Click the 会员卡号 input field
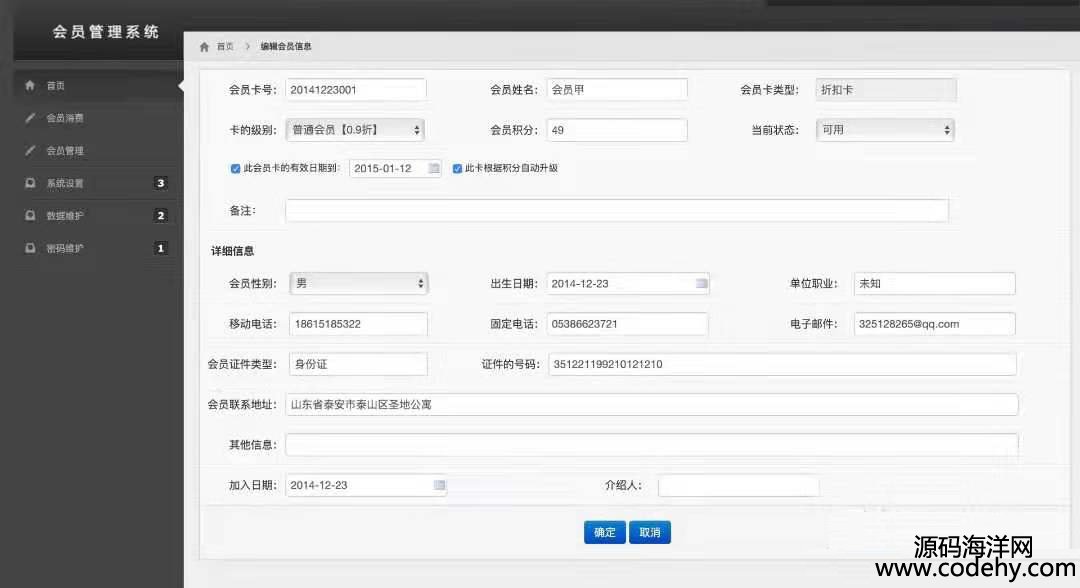The width and height of the screenshot is (1080, 588). pyautogui.click(x=356, y=90)
